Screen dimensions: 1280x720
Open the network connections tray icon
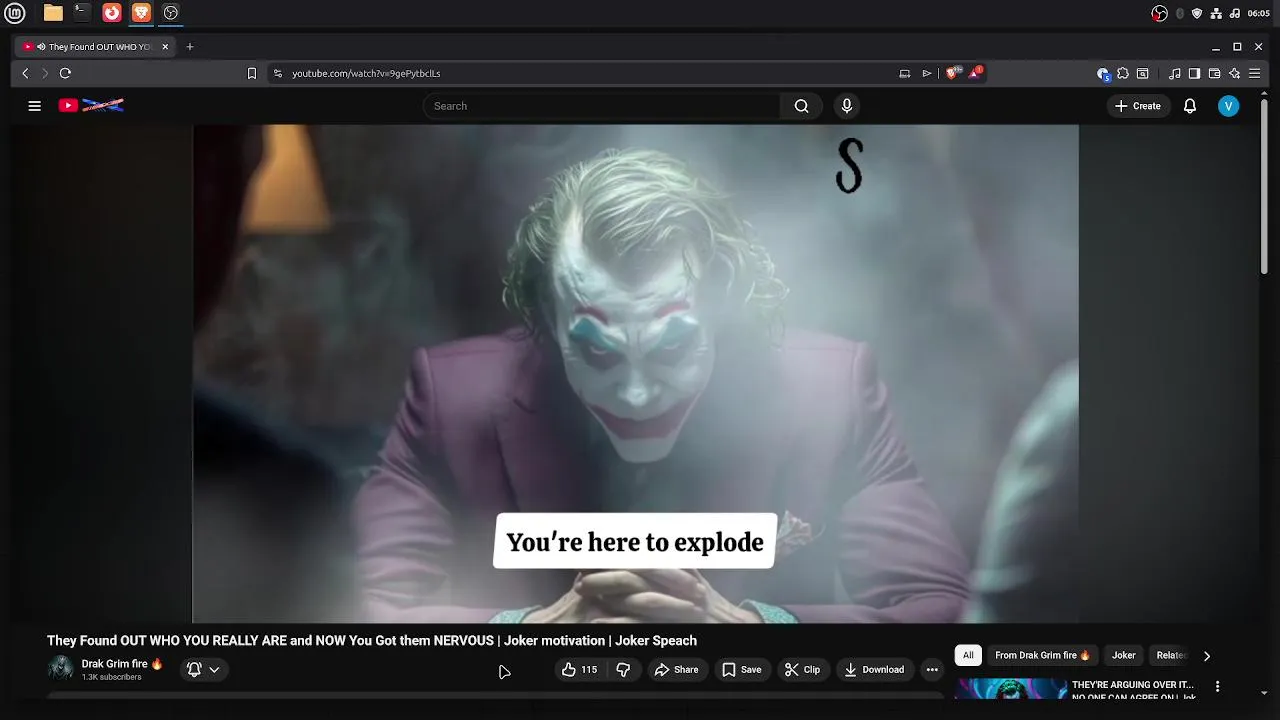[x=1216, y=13]
